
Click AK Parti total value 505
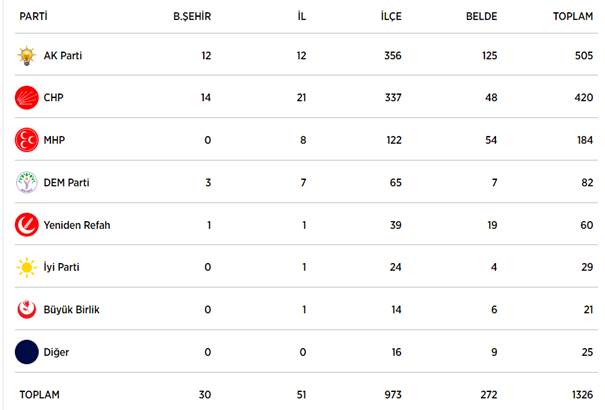pos(584,56)
